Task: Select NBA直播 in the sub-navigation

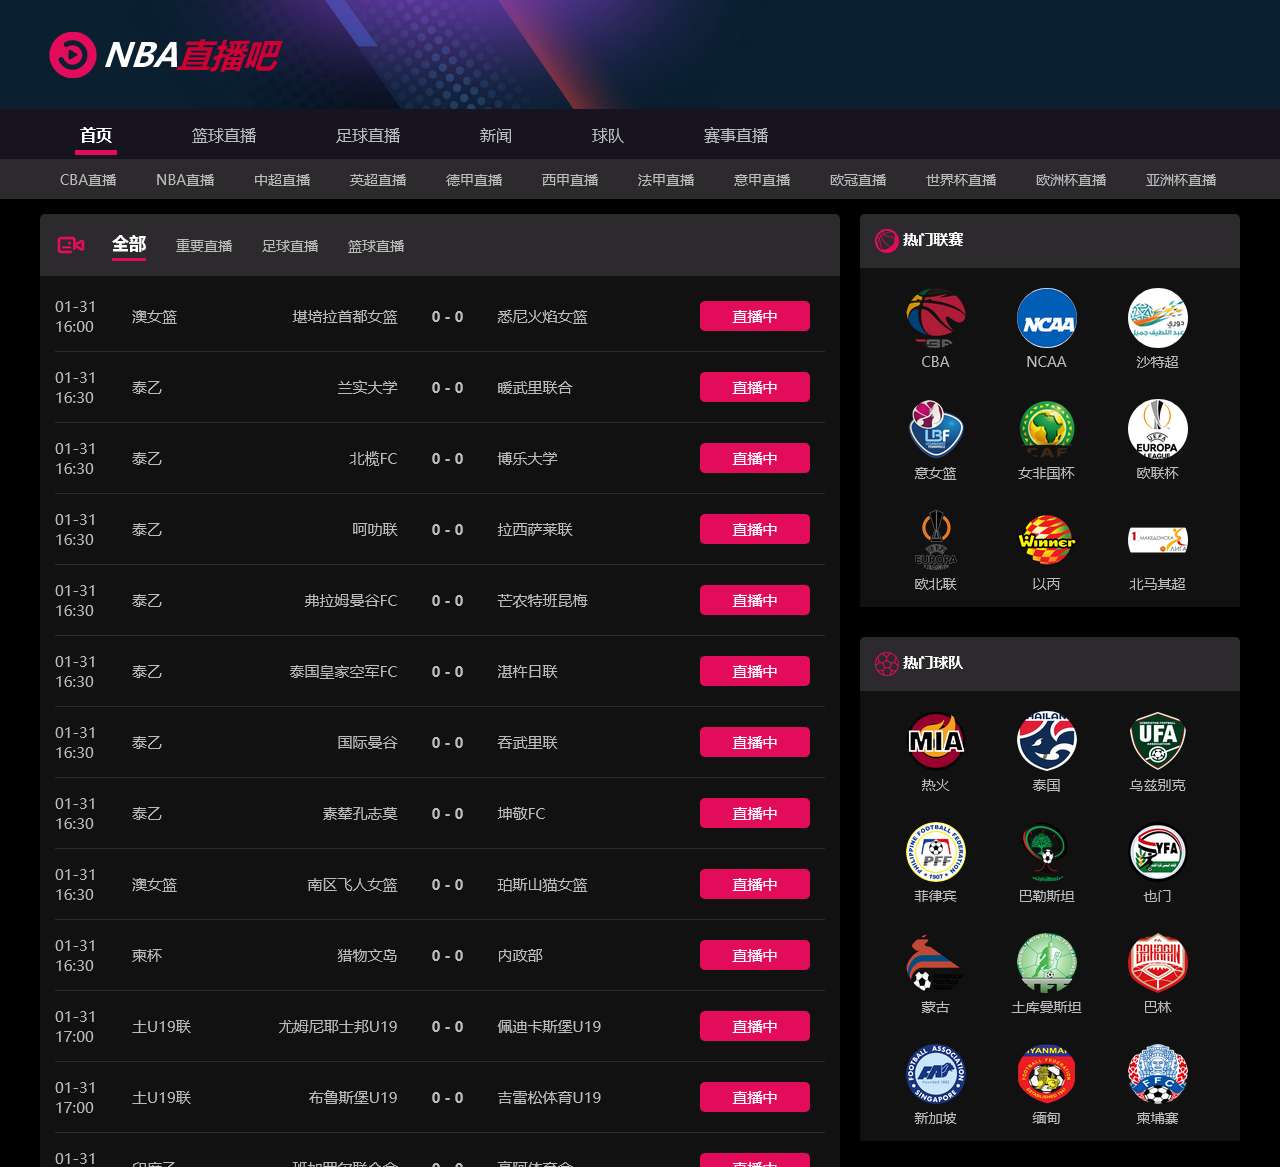Action: [184, 179]
